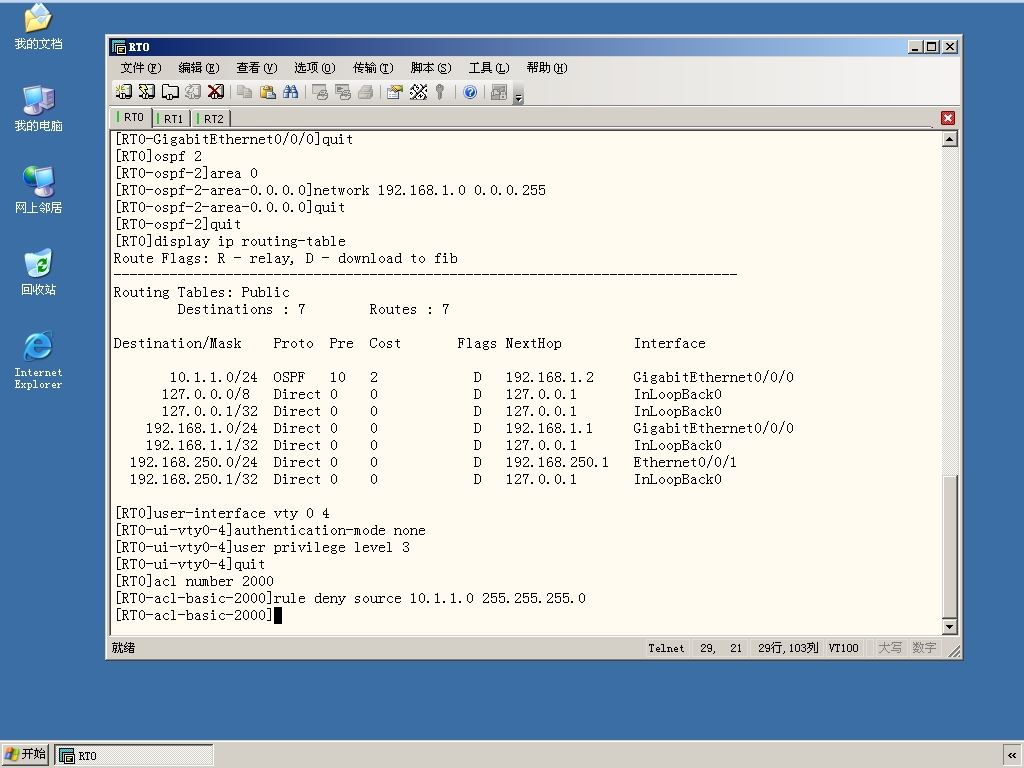Open the 编辑(E) menu
The image size is (1024, 768).
click(199, 68)
